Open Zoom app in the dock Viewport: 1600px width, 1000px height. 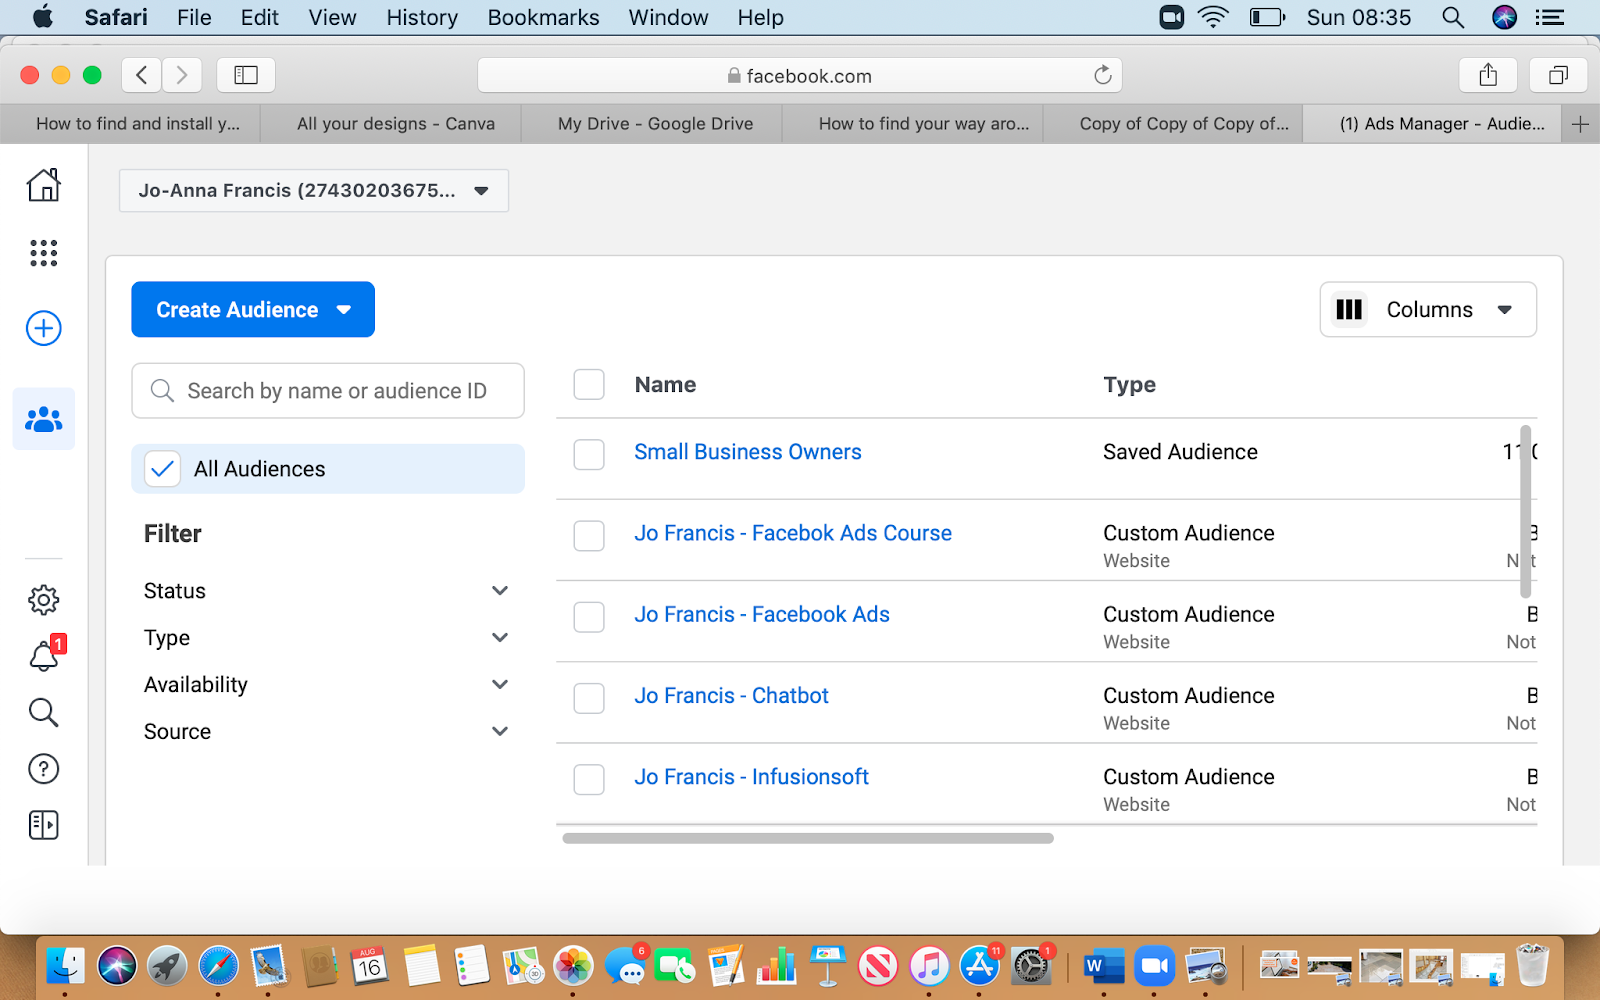pyautogui.click(x=1154, y=966)
